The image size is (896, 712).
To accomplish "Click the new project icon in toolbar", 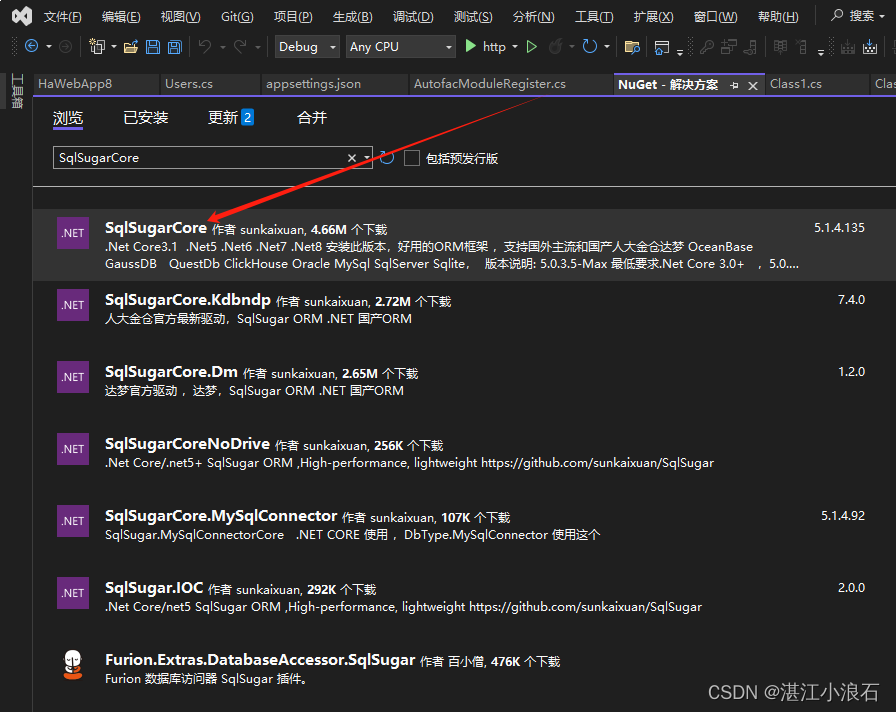I will click(x=97, y=46).
